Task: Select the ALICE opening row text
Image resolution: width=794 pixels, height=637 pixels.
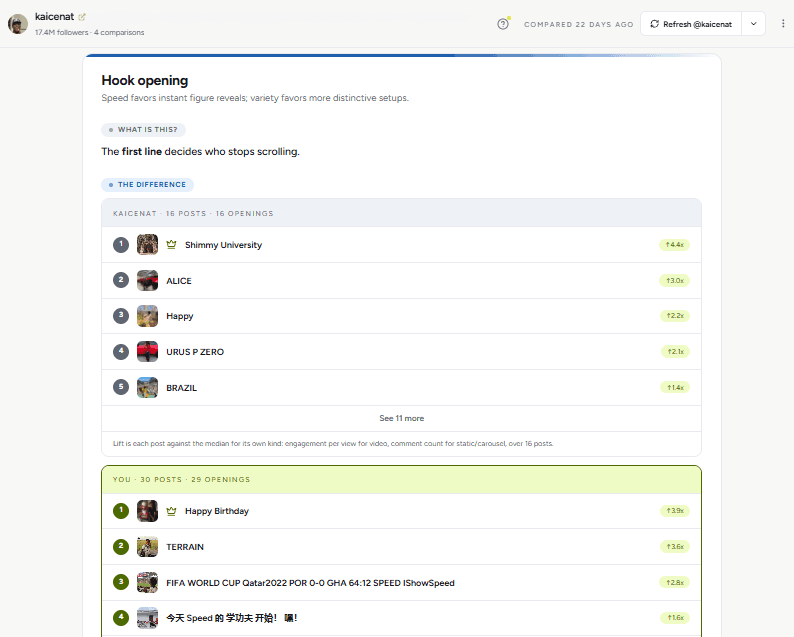Action: point(179,281)
